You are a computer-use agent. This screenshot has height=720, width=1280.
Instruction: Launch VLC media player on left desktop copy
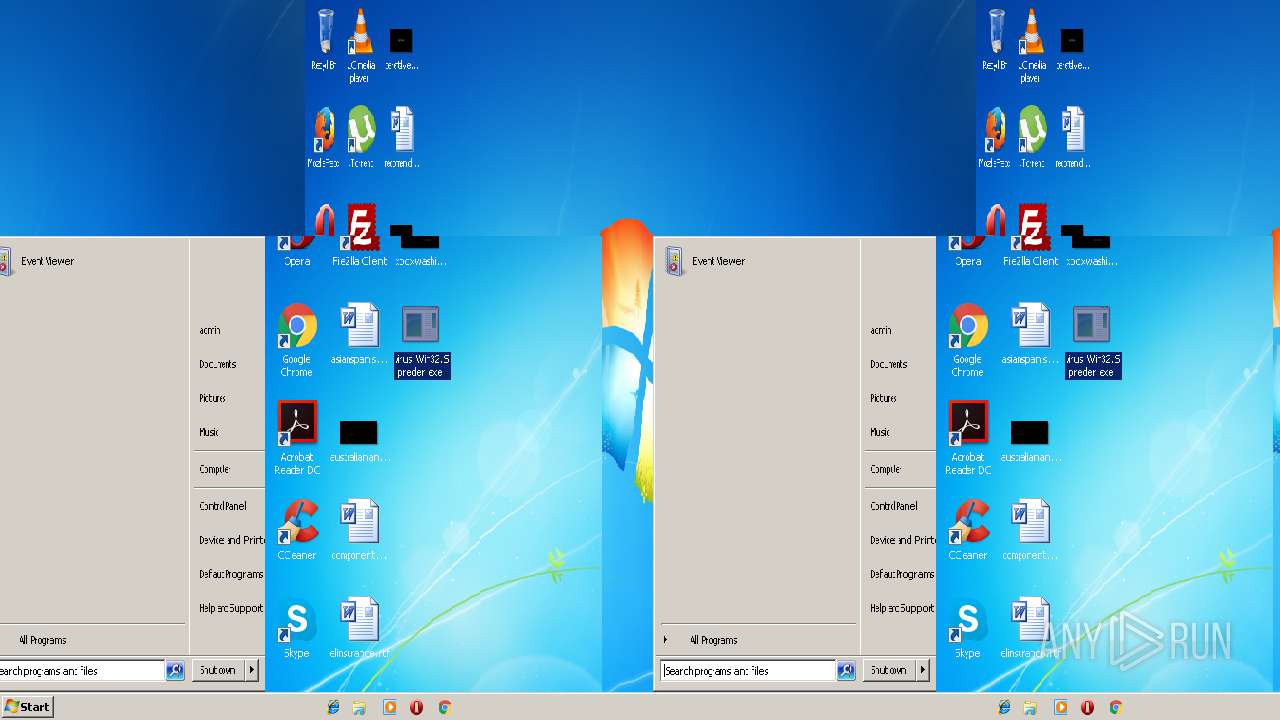360,45
